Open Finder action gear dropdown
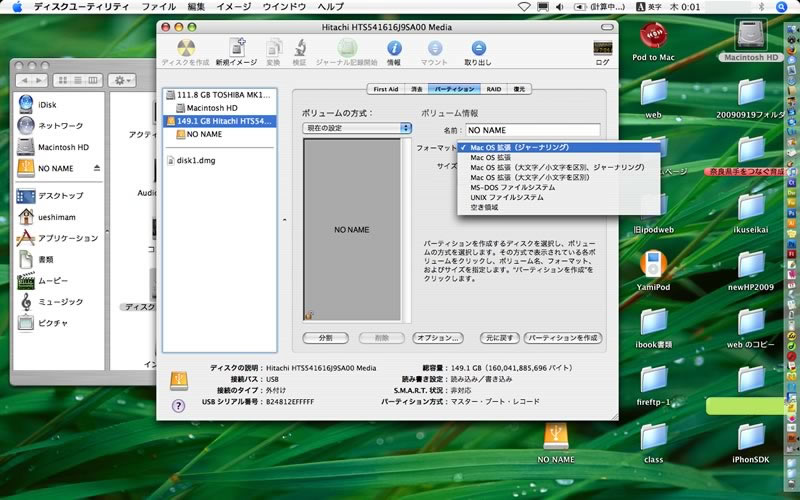This screenshot has height=500, width=800. coord(121,80)
